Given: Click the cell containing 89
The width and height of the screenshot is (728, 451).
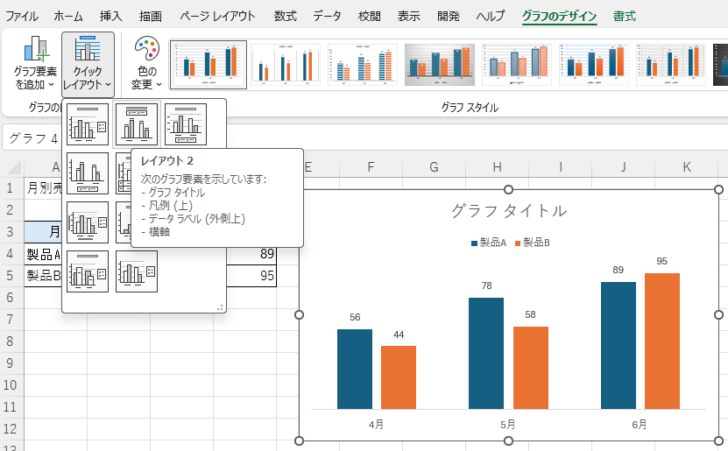Looking at the screenshot, I should [x=252, y=254].
